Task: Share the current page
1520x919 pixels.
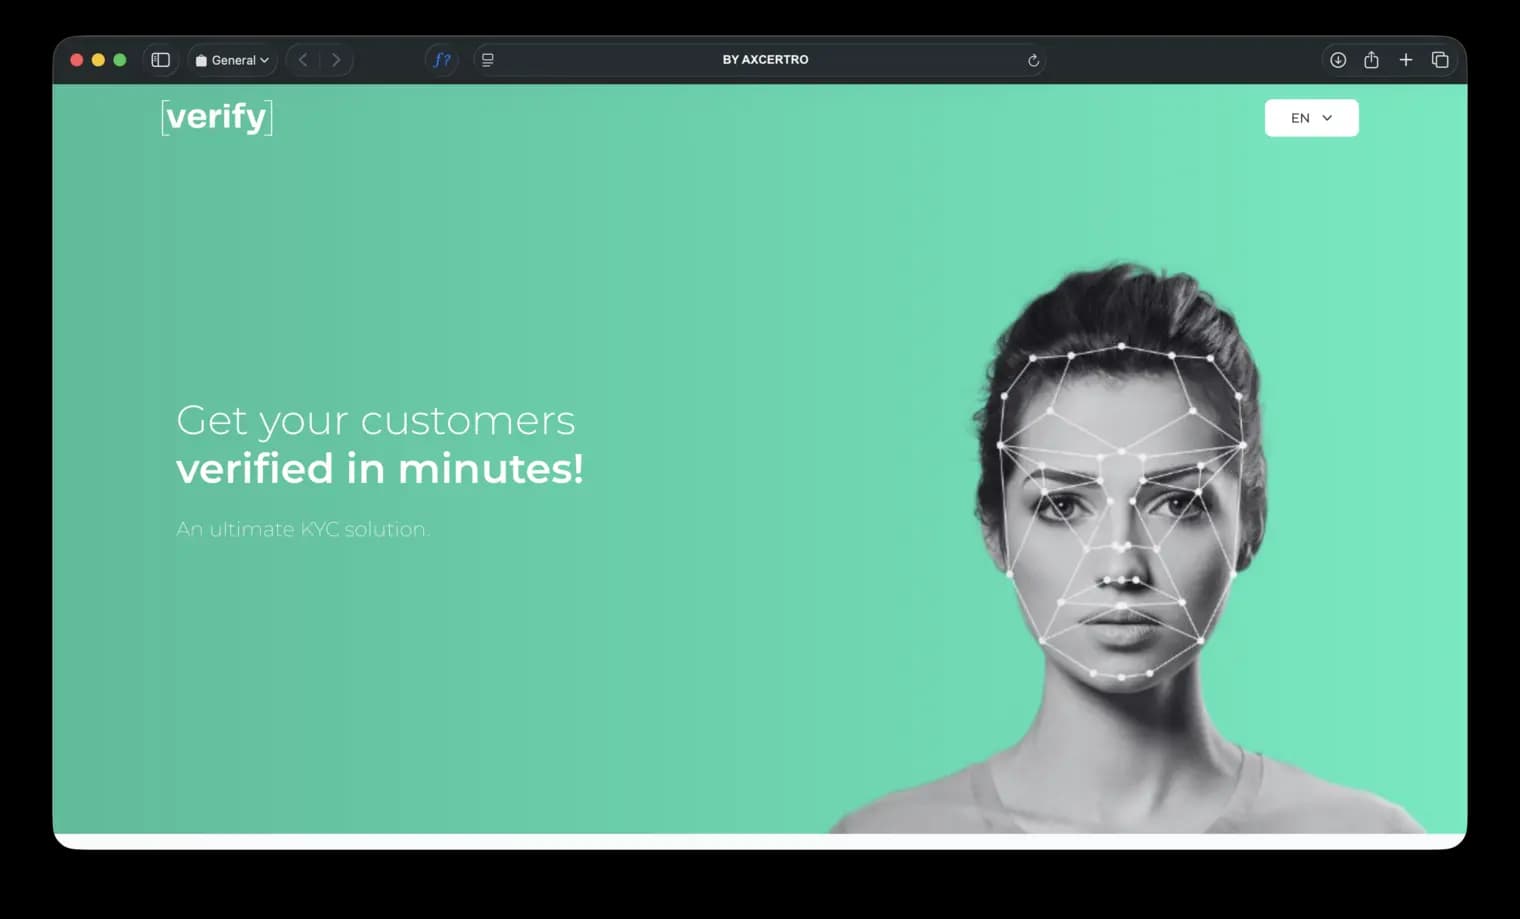Action: click(x=1372, y=59)
